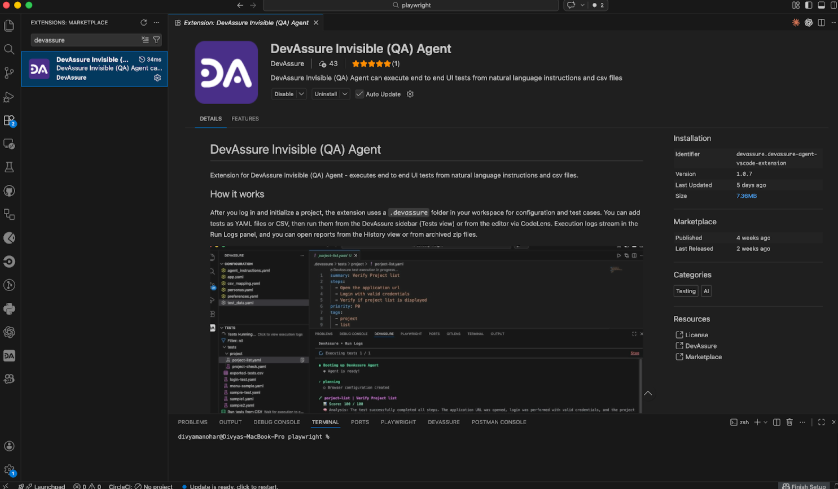Open the Source Control view
Viewport: 838px width, 489px height.
point(9,73)
